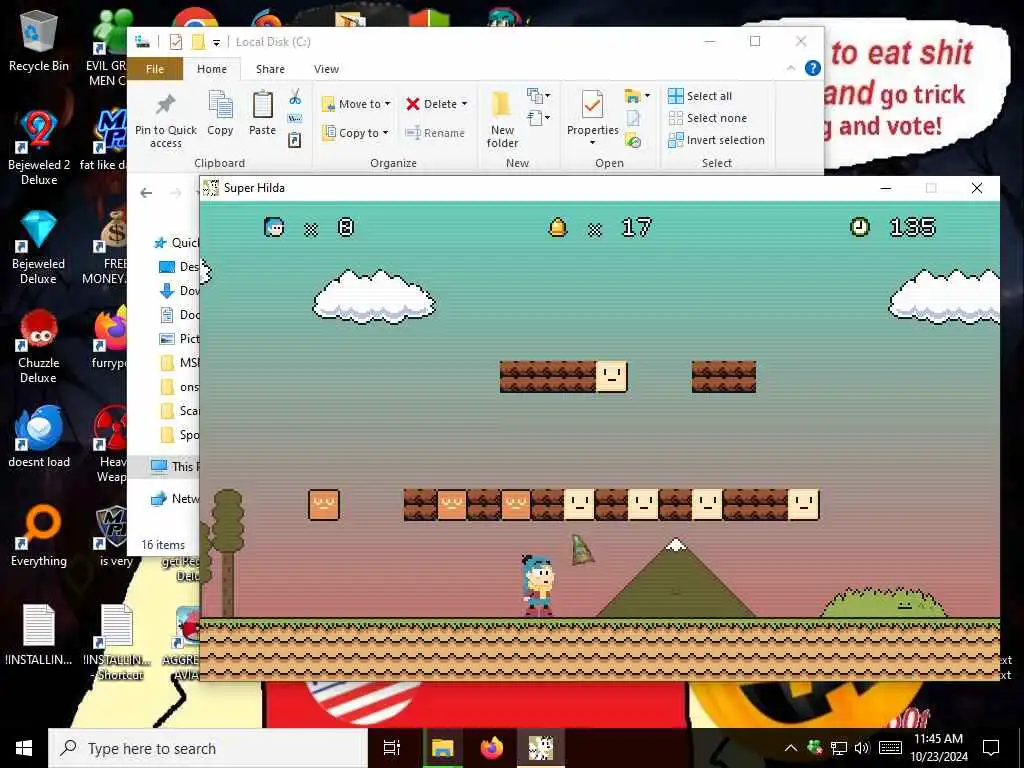Click Super Hilda game in the taskbar
Image resolution: width=1024 pixels, height=768 pixels.
click(x=541, y=748)
